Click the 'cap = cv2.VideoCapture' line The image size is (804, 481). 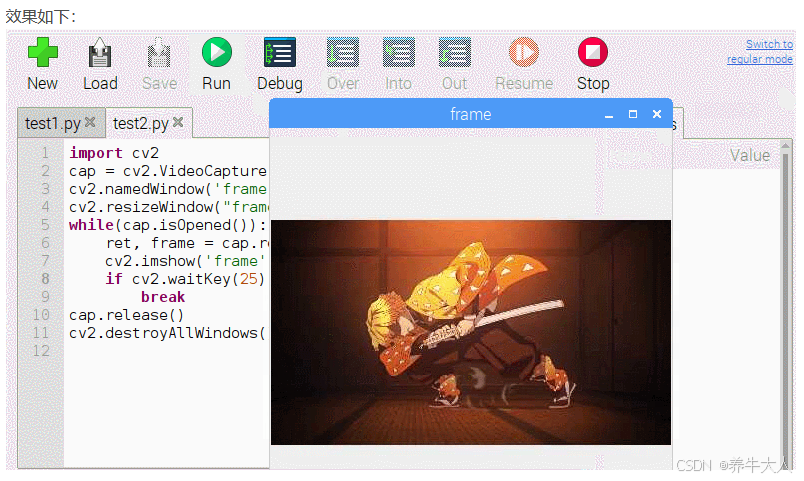pos(168,171)
